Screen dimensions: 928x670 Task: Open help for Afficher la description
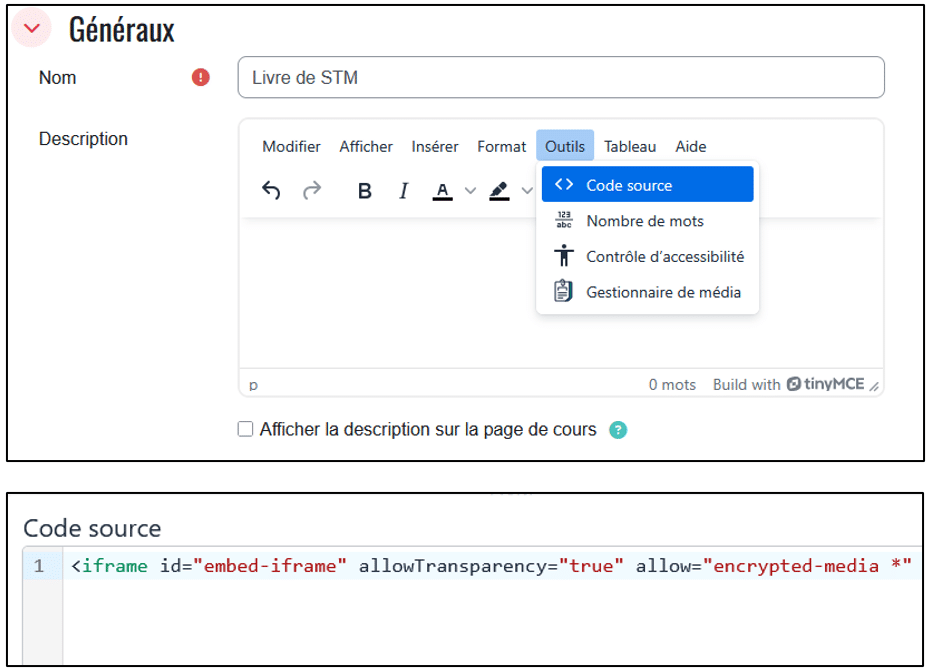pyautogui.click(x=618, y=430)
